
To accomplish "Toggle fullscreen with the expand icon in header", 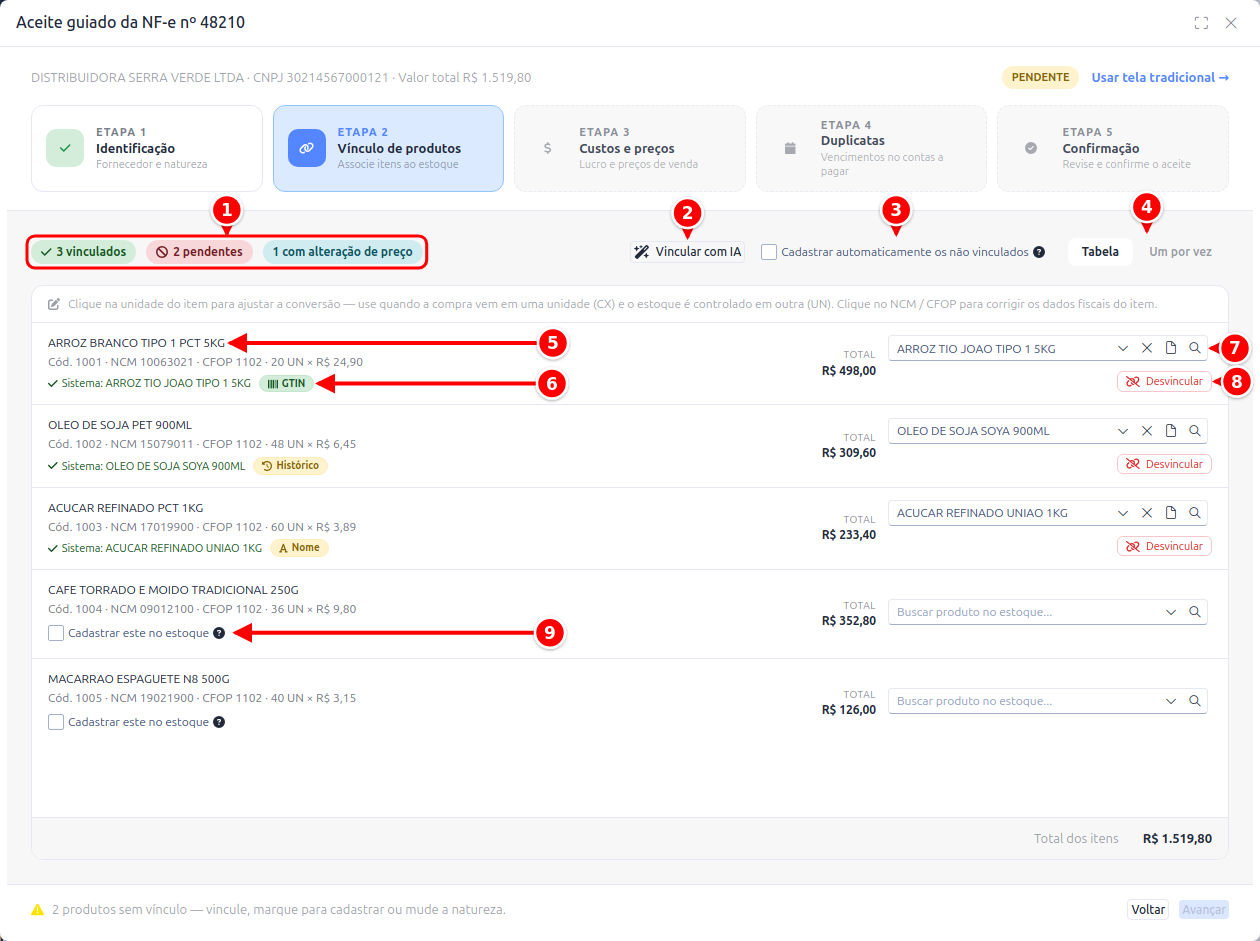I will [x=1201, y=23].
